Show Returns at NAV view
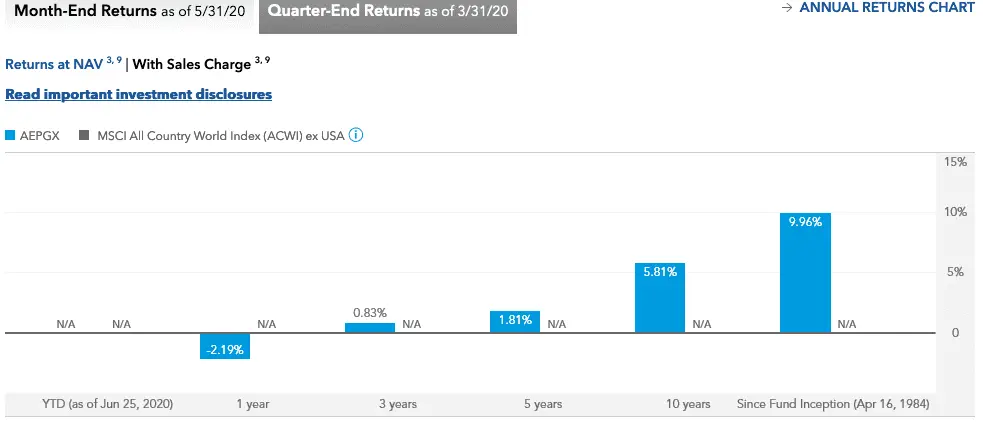 click(x=54, y=65)
